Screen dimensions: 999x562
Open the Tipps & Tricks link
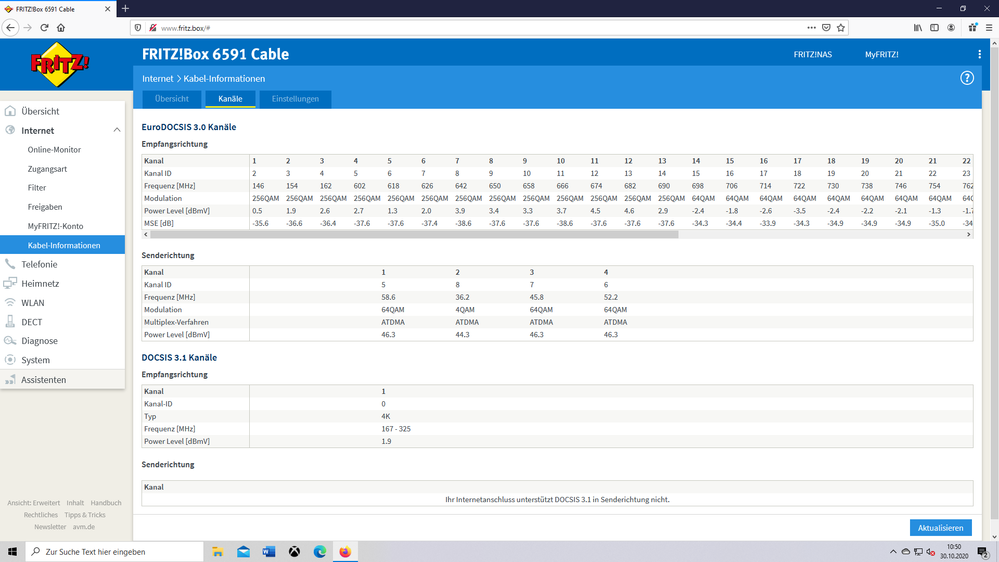point(85,515)
